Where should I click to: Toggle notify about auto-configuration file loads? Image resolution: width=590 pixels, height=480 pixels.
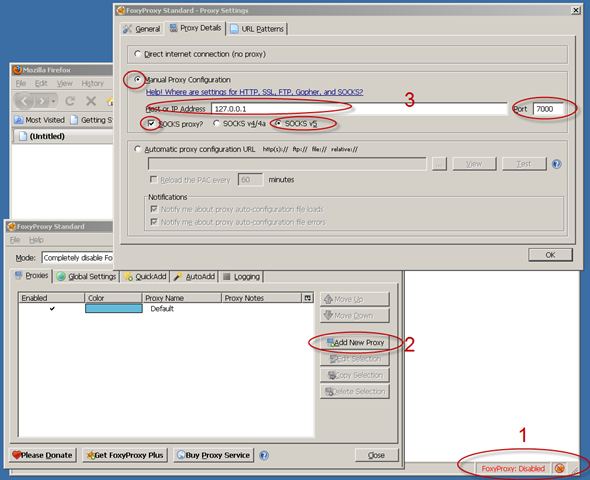click(154, 209)
